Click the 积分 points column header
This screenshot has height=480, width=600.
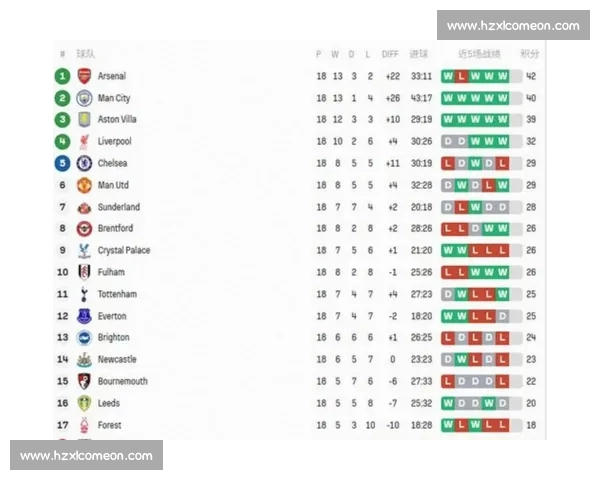click(x=530, y=54)
